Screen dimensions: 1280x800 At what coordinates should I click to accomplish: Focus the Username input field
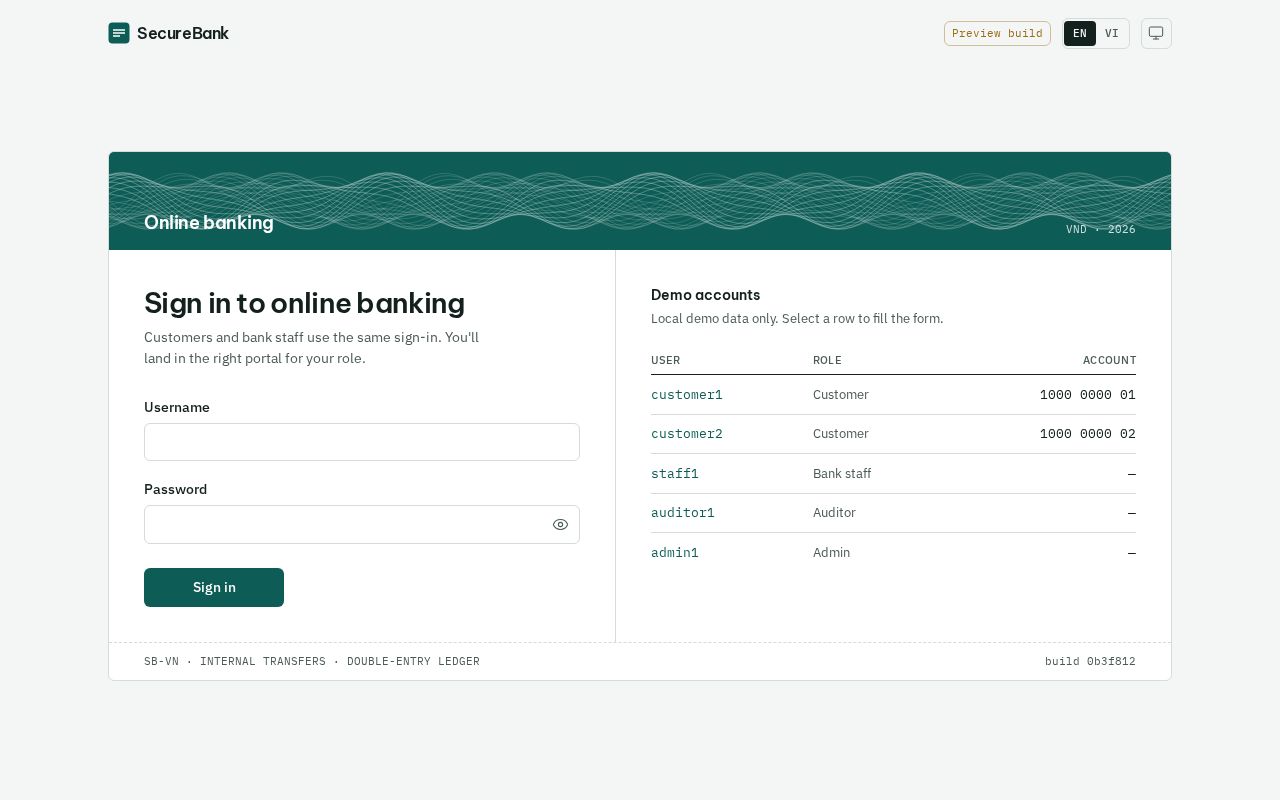click(362, 442)
